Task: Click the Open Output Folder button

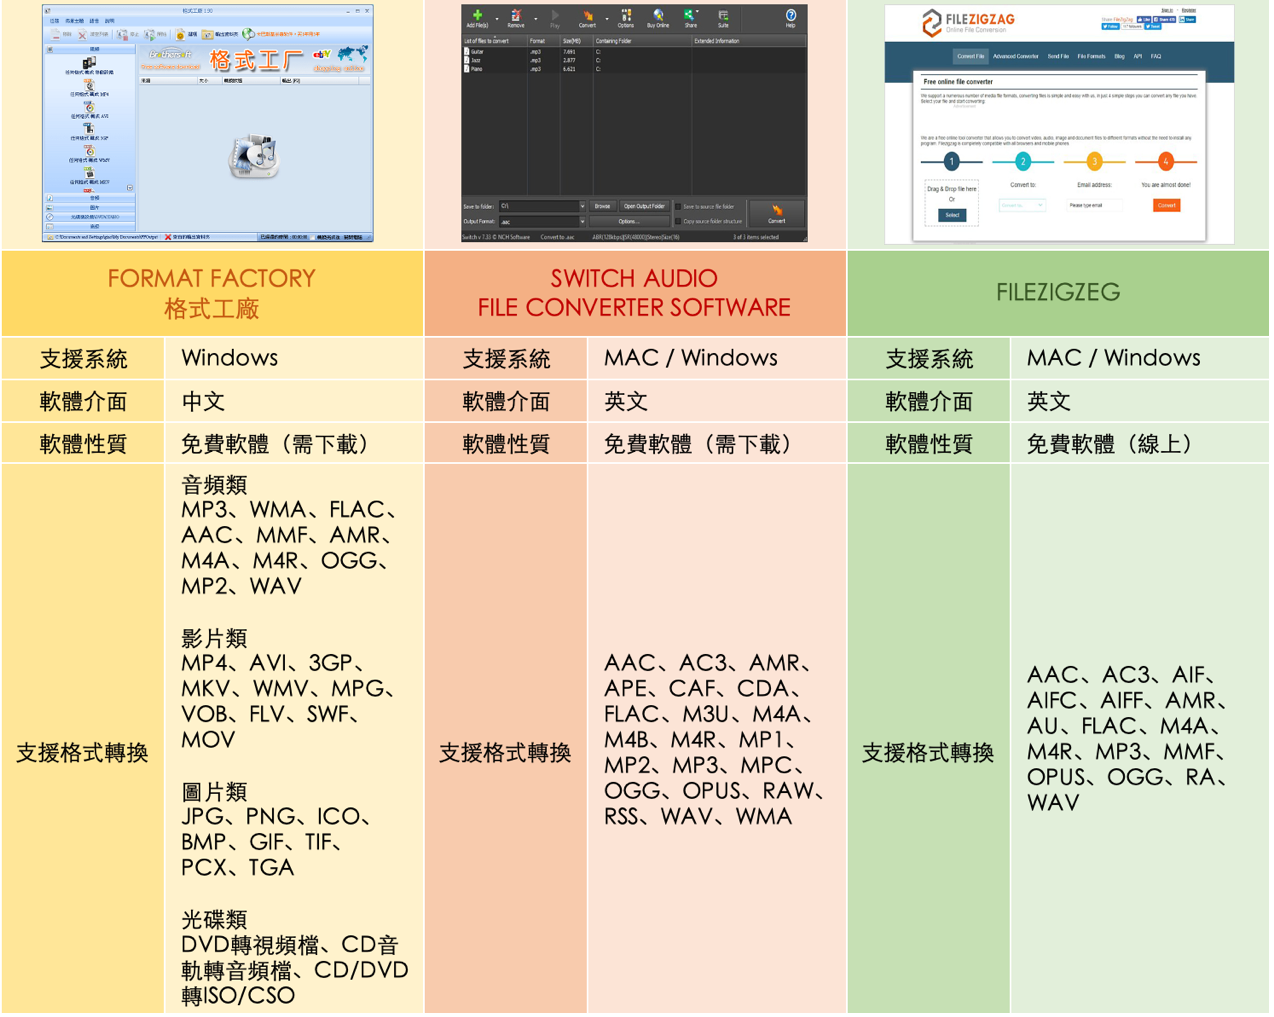Action: (x=644, y=206)
